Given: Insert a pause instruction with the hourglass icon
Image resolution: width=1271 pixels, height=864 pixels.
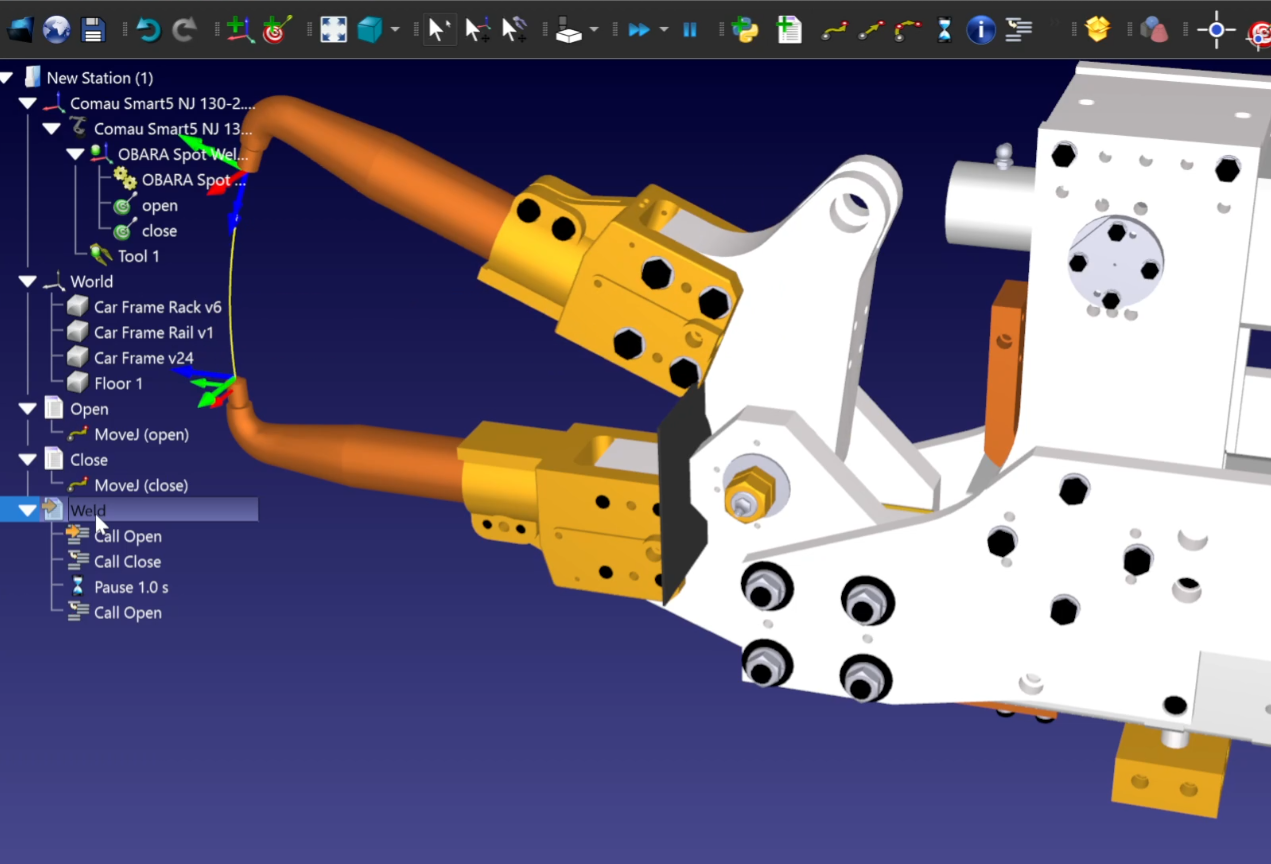Looking at the screenshot, I should click(x=943, y=29).
